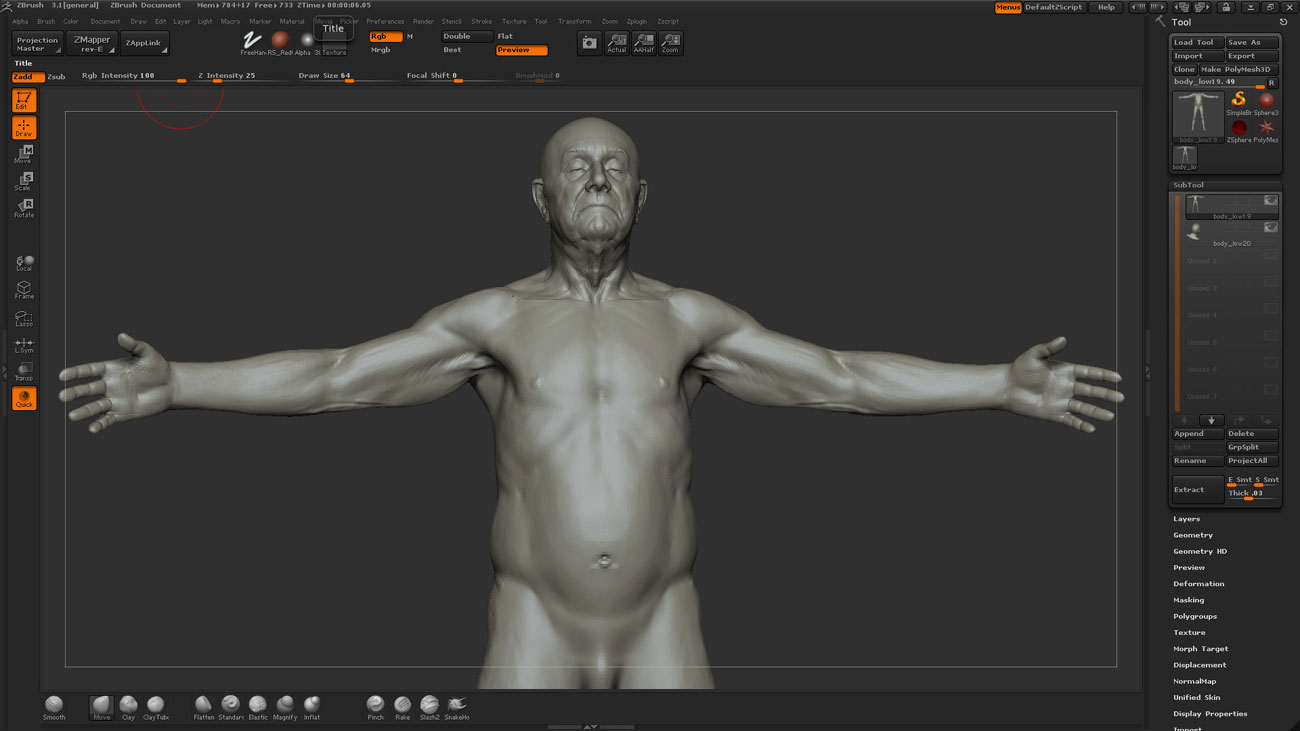Choose the Pinch brush
This screenshot has width=1300, height=731.
(375, 705)
